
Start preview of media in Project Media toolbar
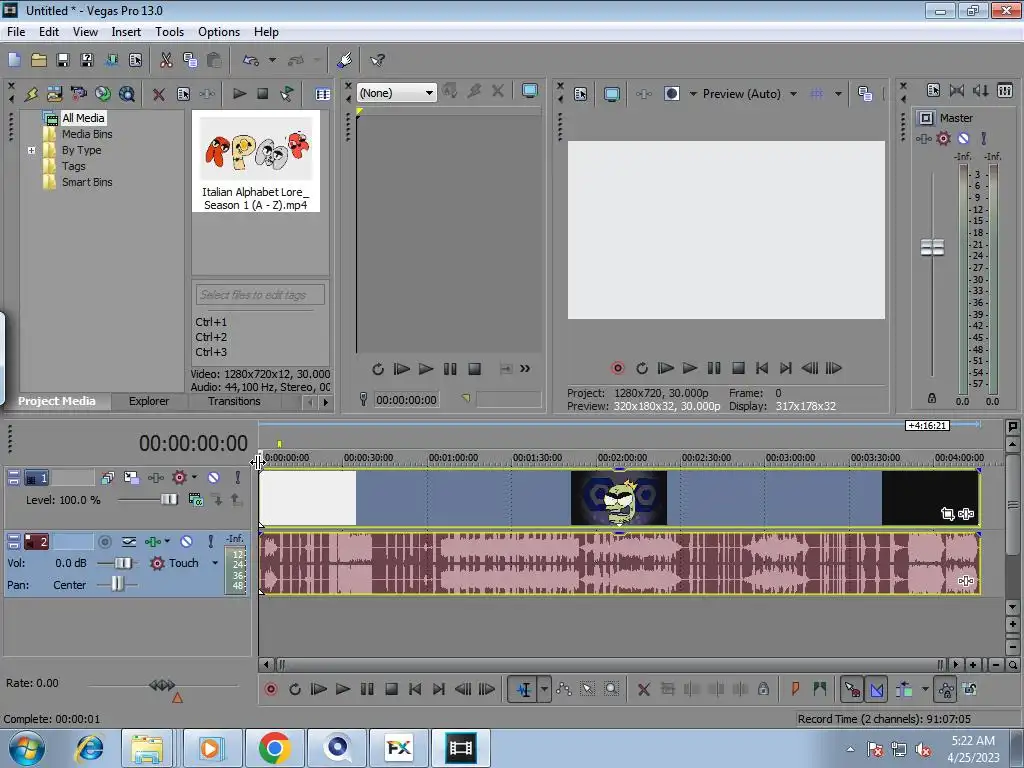[x=239, y=94]
